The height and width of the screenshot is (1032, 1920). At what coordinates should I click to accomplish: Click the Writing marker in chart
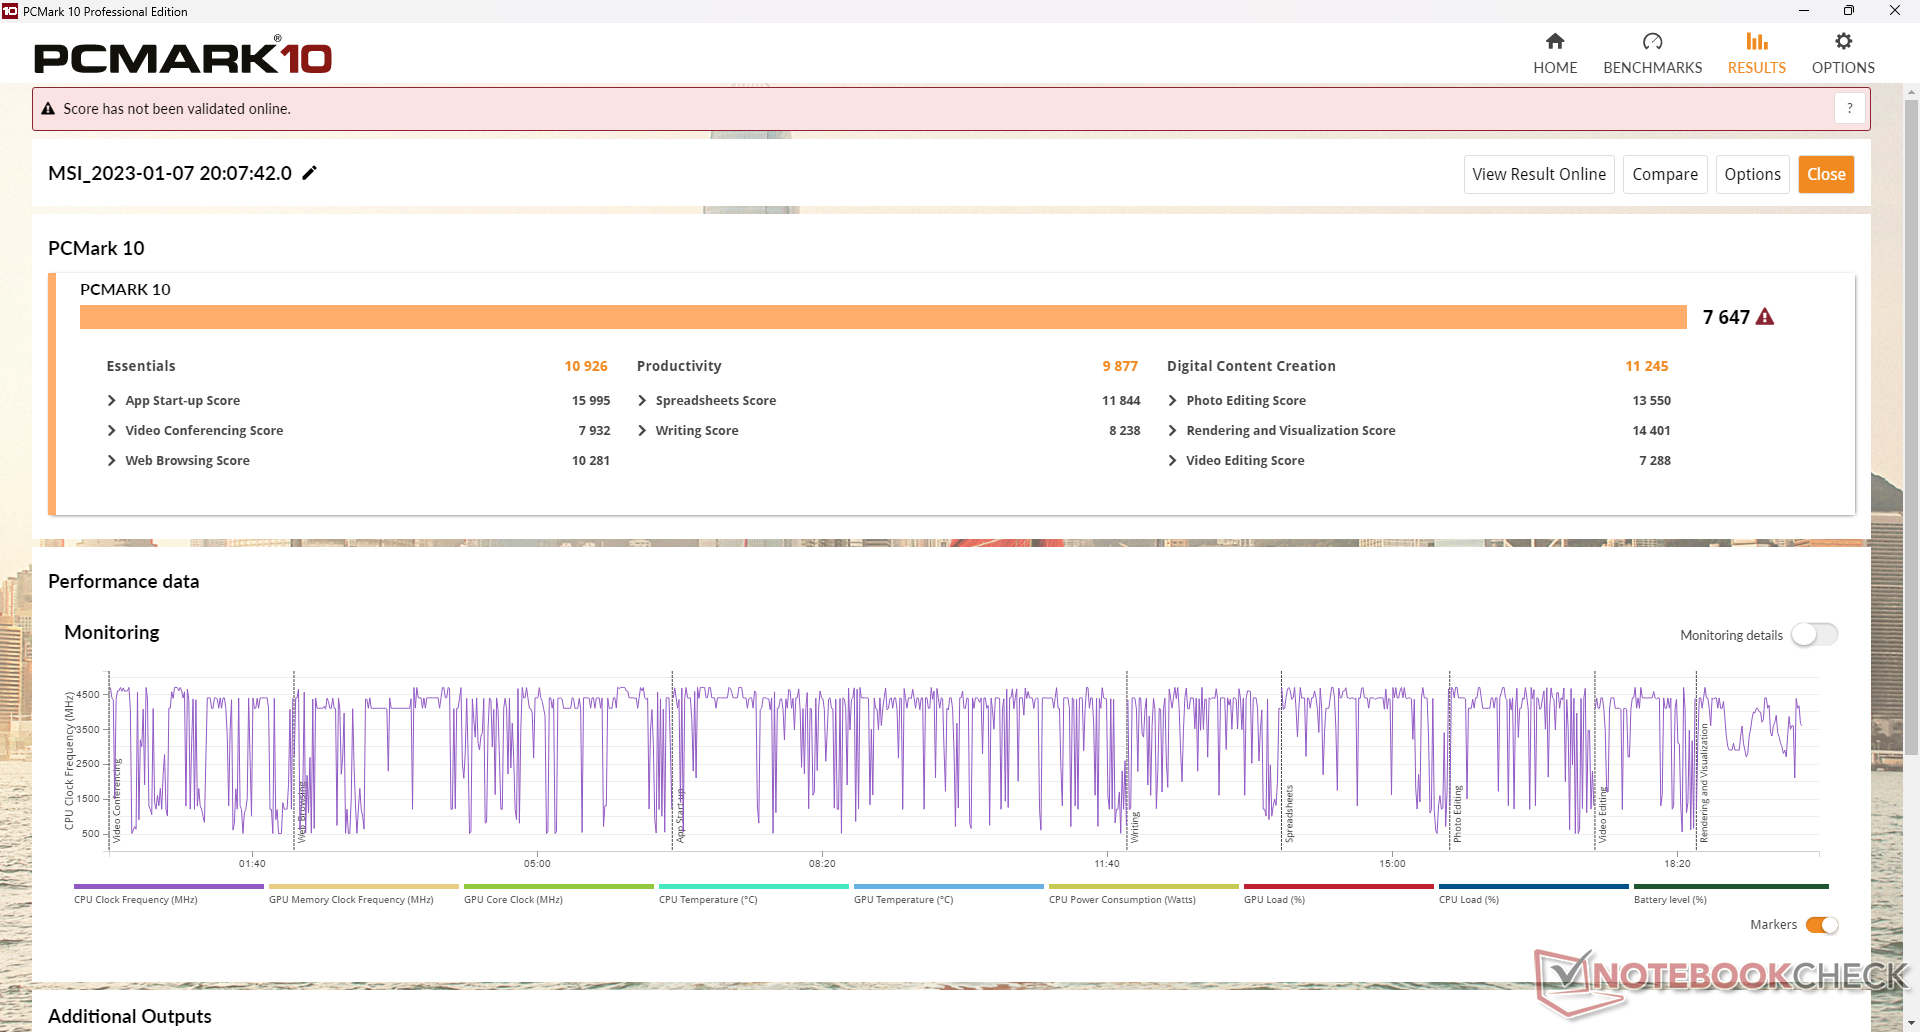coord(1135,826)
